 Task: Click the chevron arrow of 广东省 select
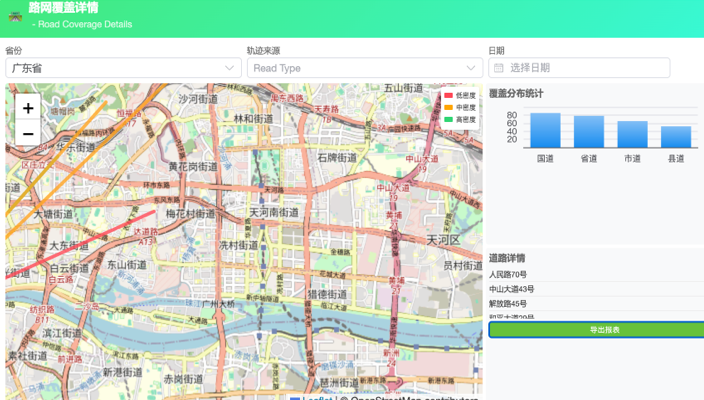click(x=229, y=68)
